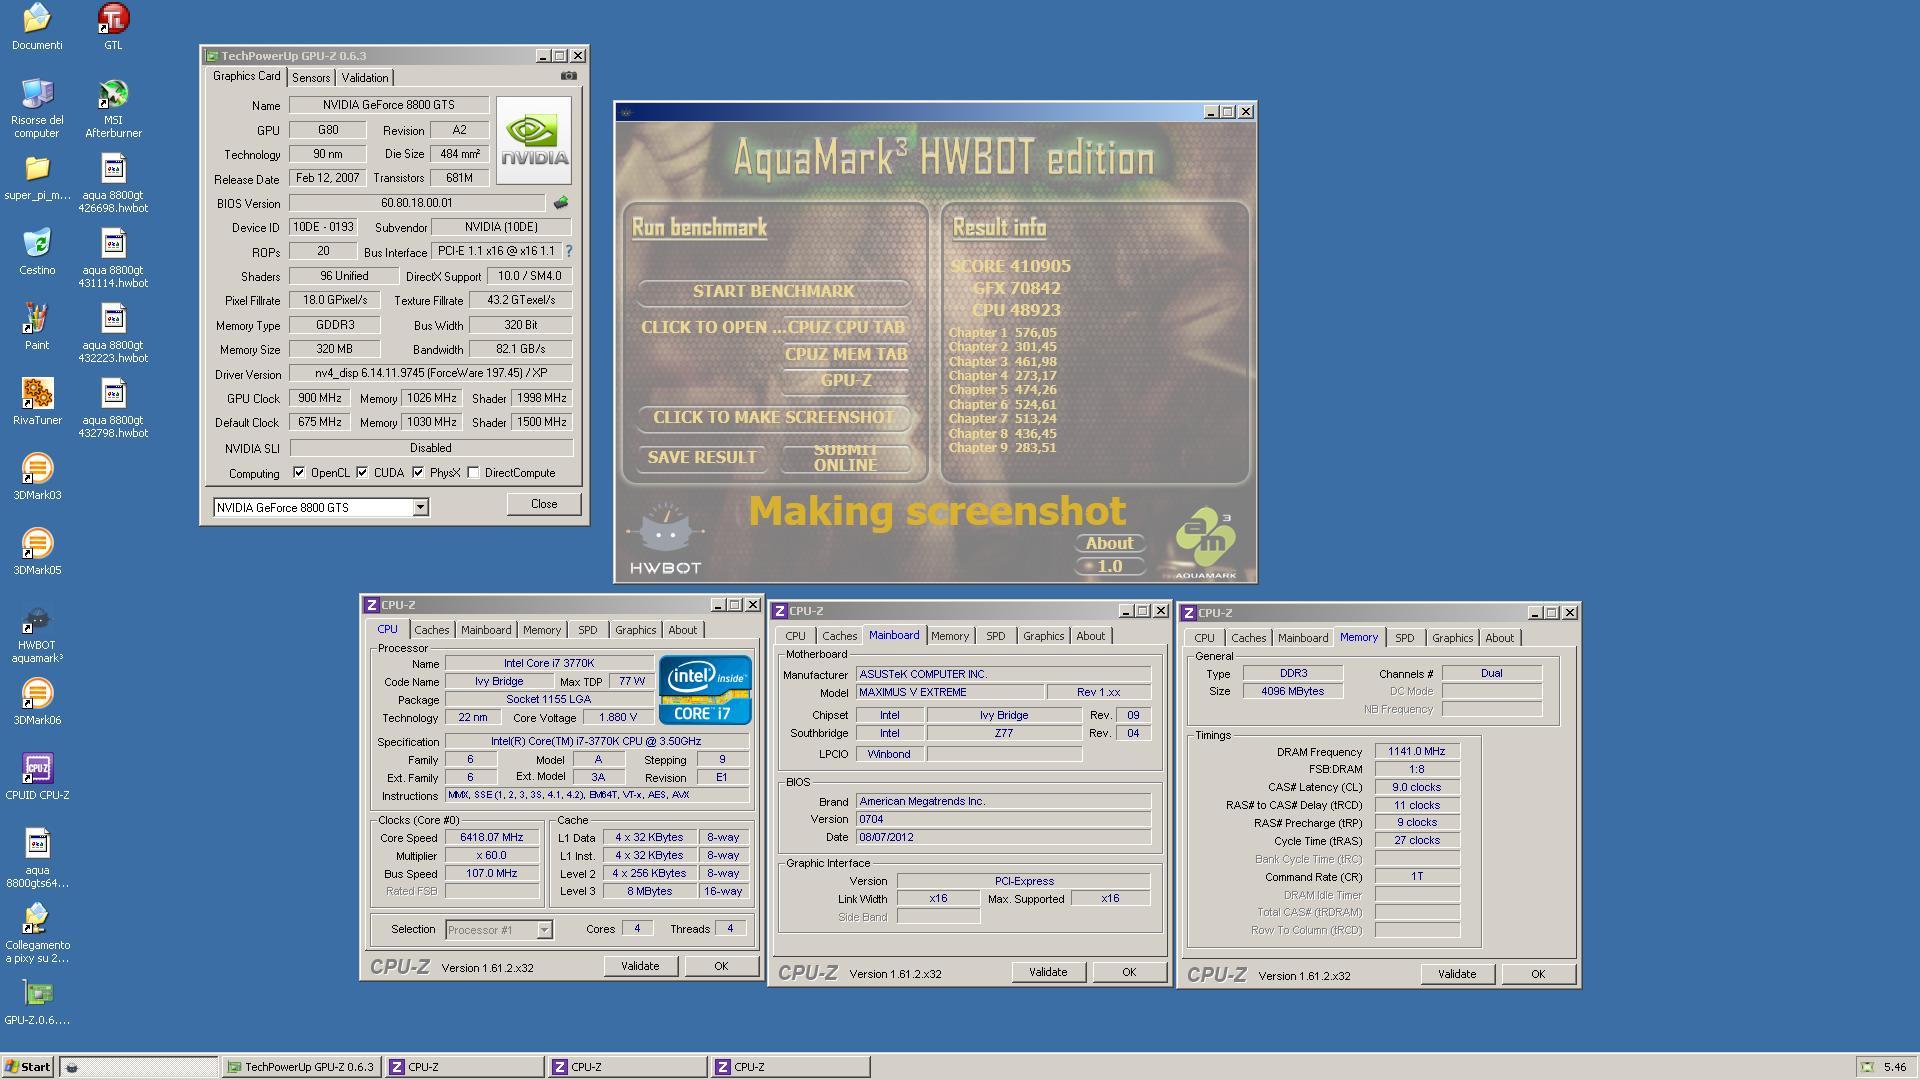The width and height of the screenshot is (1920, 1080).
Task: Open Risorse del computer icon
Action: (37, 108)
